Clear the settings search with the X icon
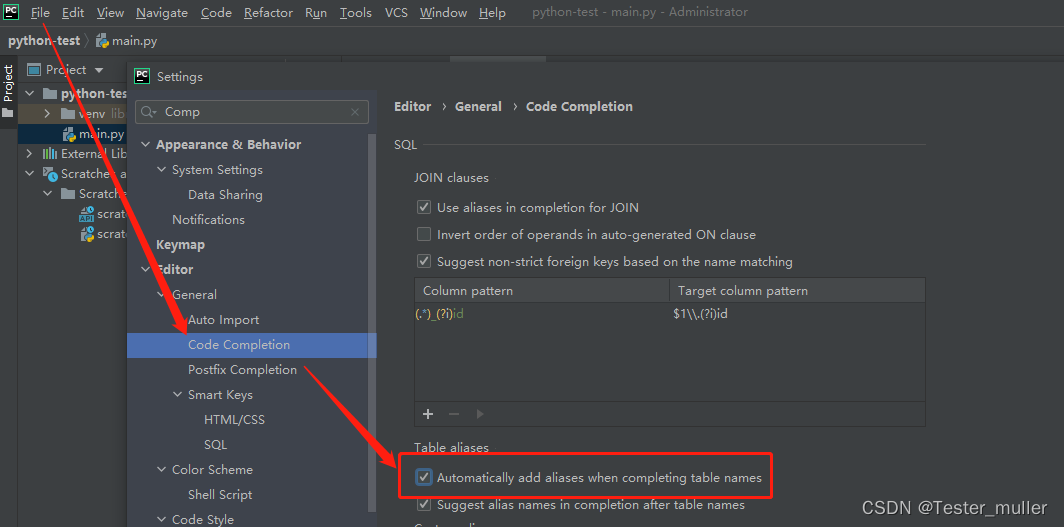1064x527 pixels. point(355,112)
